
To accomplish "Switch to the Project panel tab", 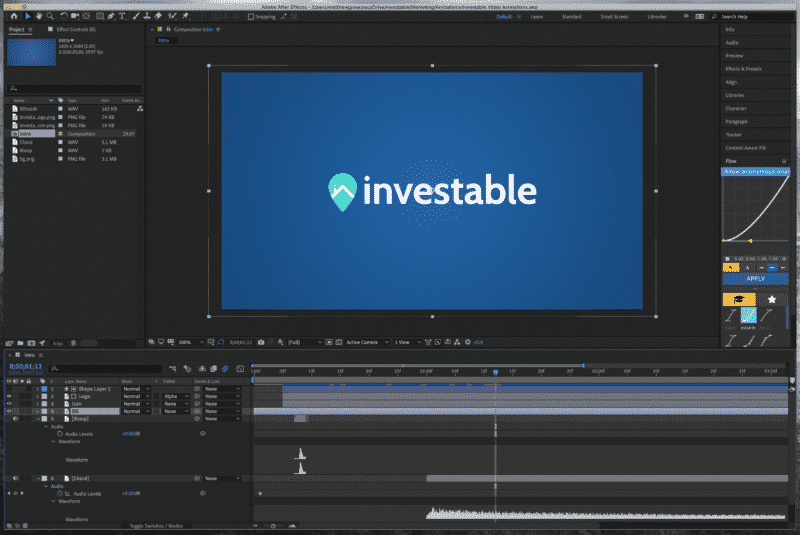I will (16, 29).
